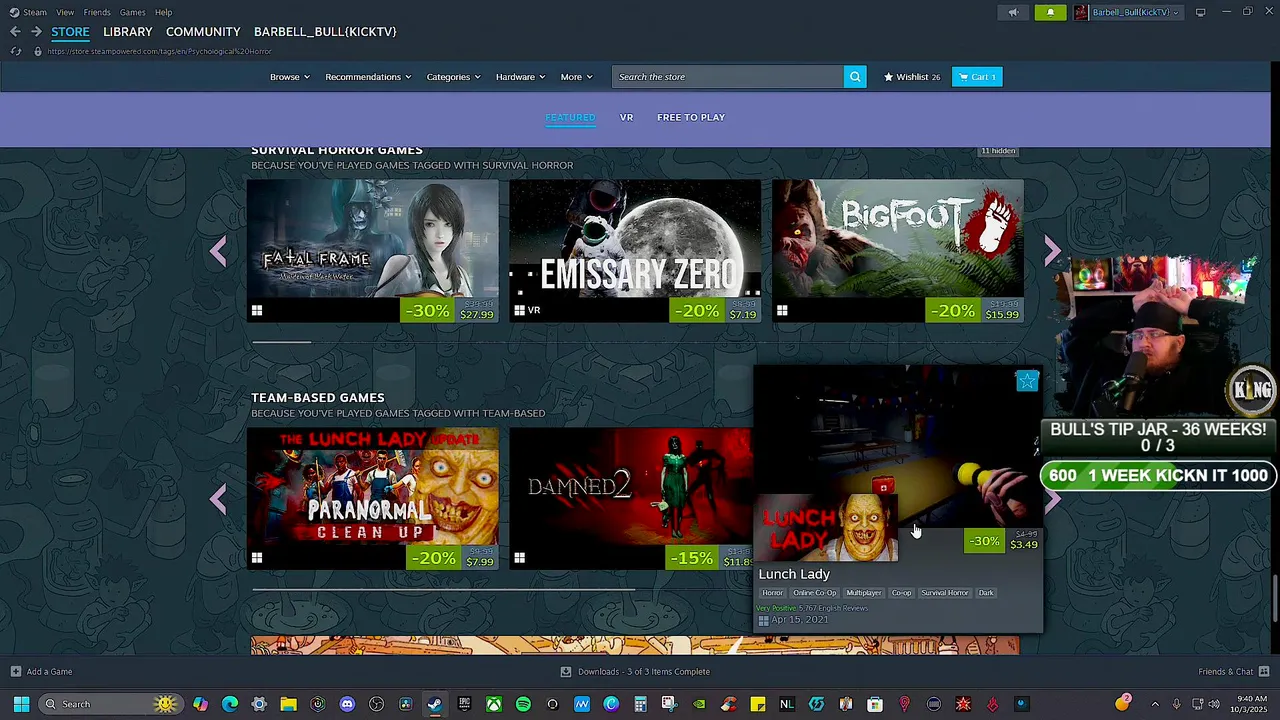This screenshot has width=1280, height=720.
Task: Open the Emissary Zero game capsule
Action: click(635, 251)
